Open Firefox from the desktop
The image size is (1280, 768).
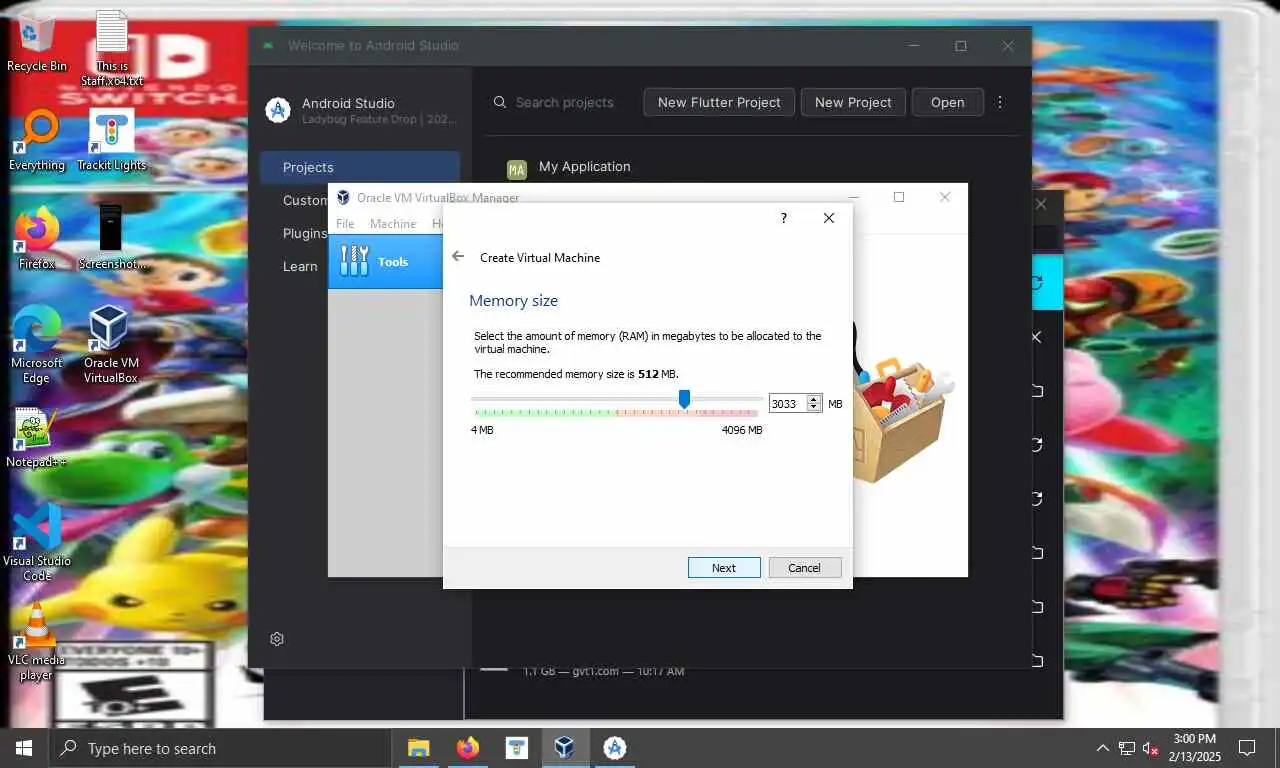coord(37,238)
